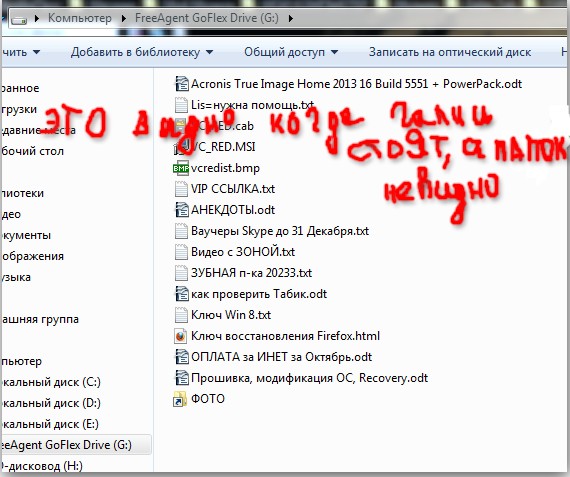Viewport: 570px width, 477px height.
Task: Click the АНЕКДОТЫ.odt document icon
Action: [181, 210]
